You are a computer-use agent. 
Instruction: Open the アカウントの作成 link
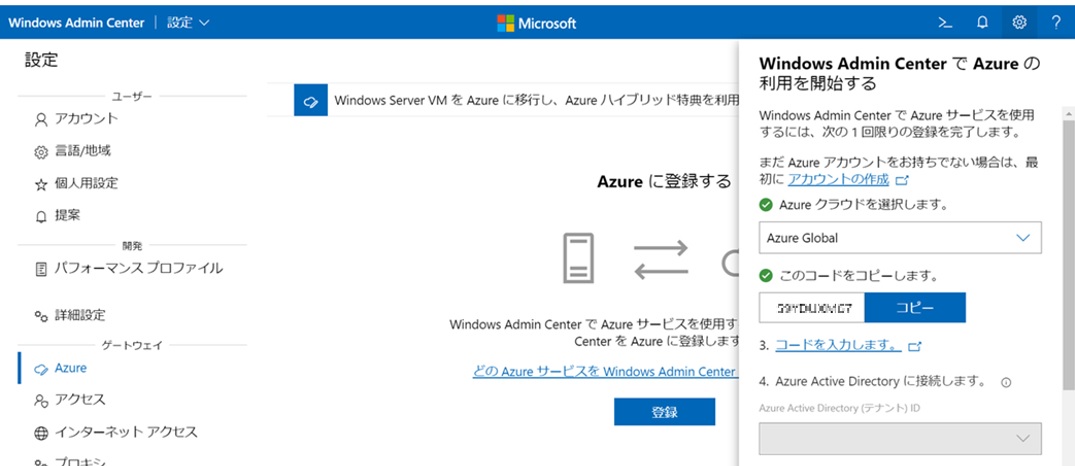pos(838,179)
